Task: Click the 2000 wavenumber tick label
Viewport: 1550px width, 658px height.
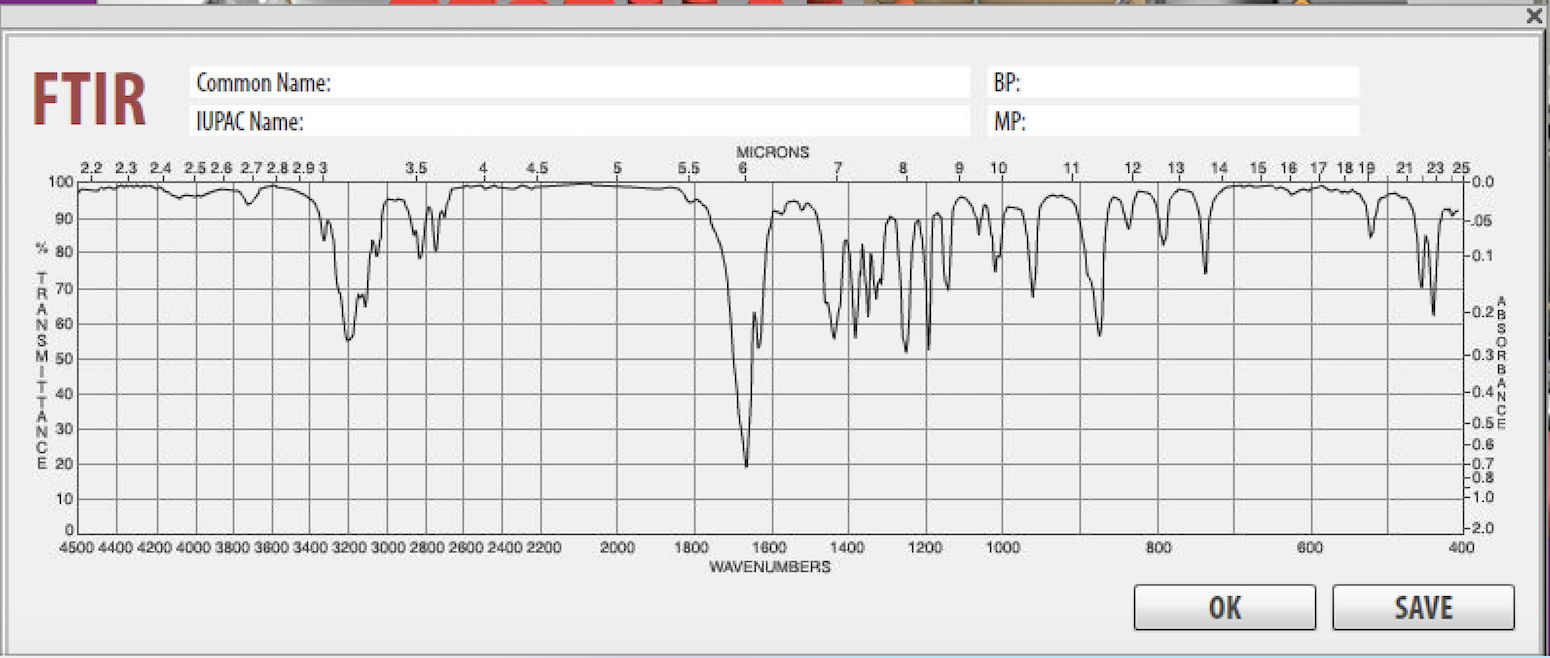Action: click(x=617, y=548)
